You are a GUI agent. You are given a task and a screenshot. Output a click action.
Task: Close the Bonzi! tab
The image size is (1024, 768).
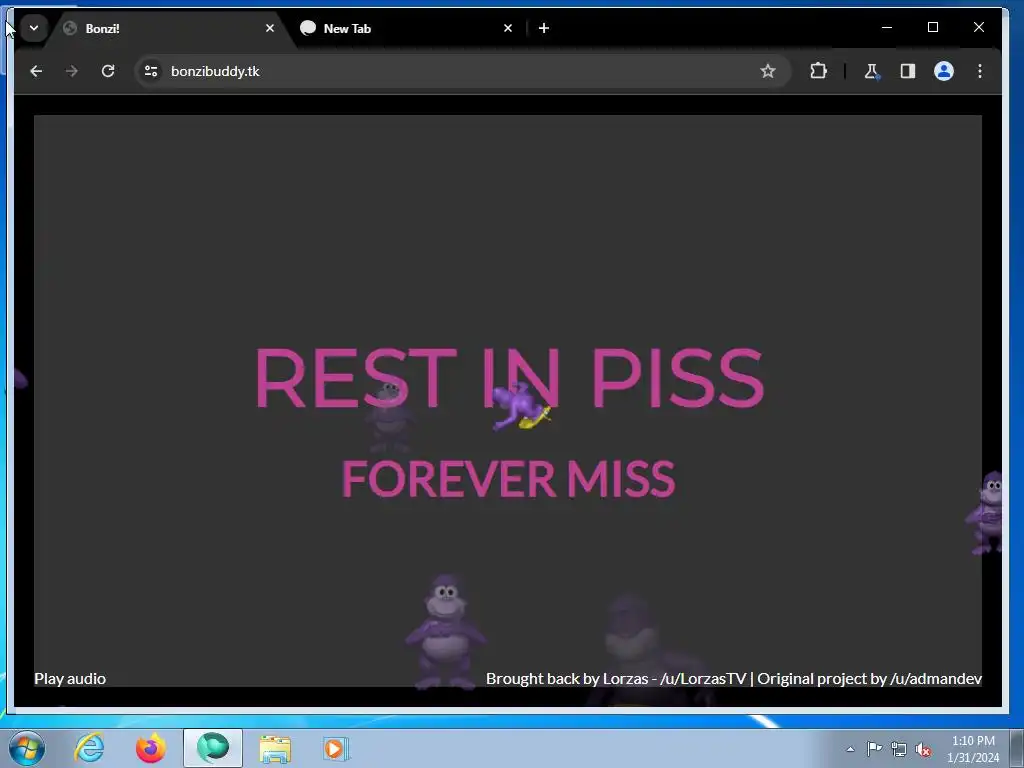(x=270, y=28)
